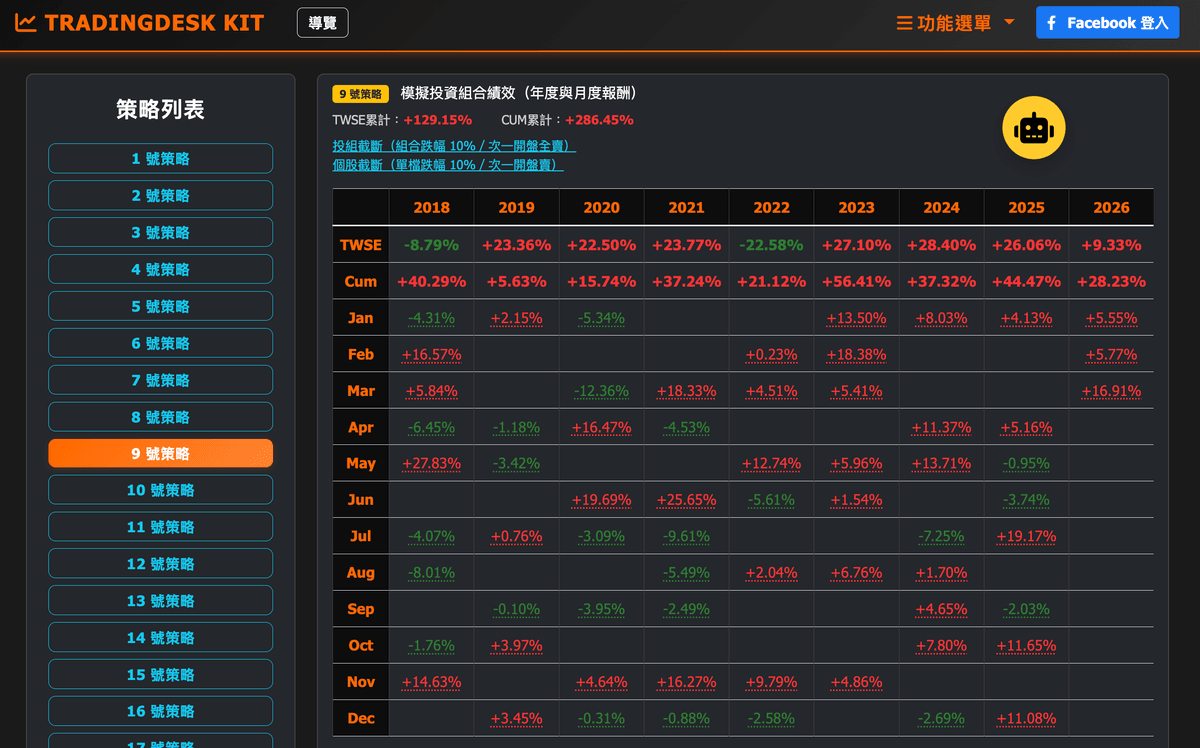Click the TradingDesk Kit chart logo icon

click(x=26, y=23)
